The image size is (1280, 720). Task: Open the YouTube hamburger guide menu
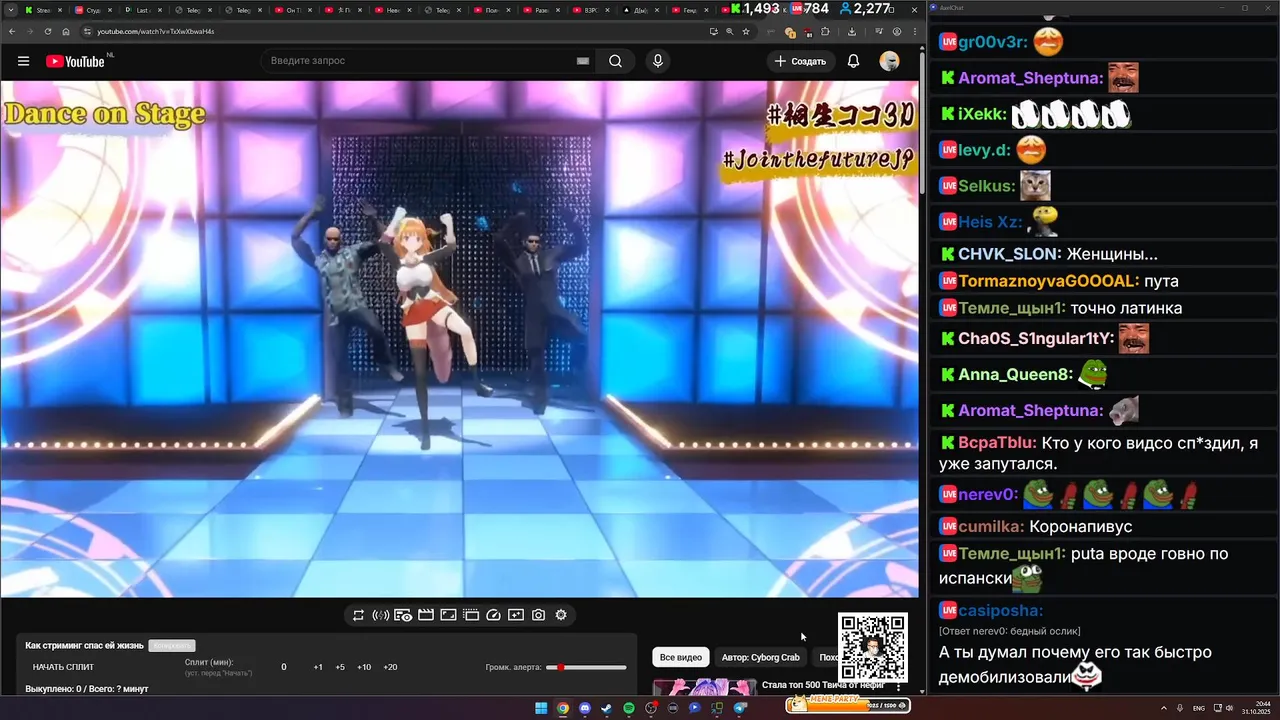(x=23, y=61)
